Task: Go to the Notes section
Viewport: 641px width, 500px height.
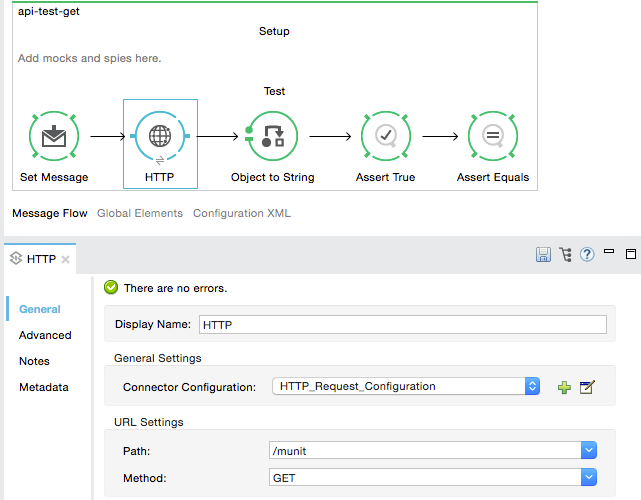Action: [x=34, y=361]
